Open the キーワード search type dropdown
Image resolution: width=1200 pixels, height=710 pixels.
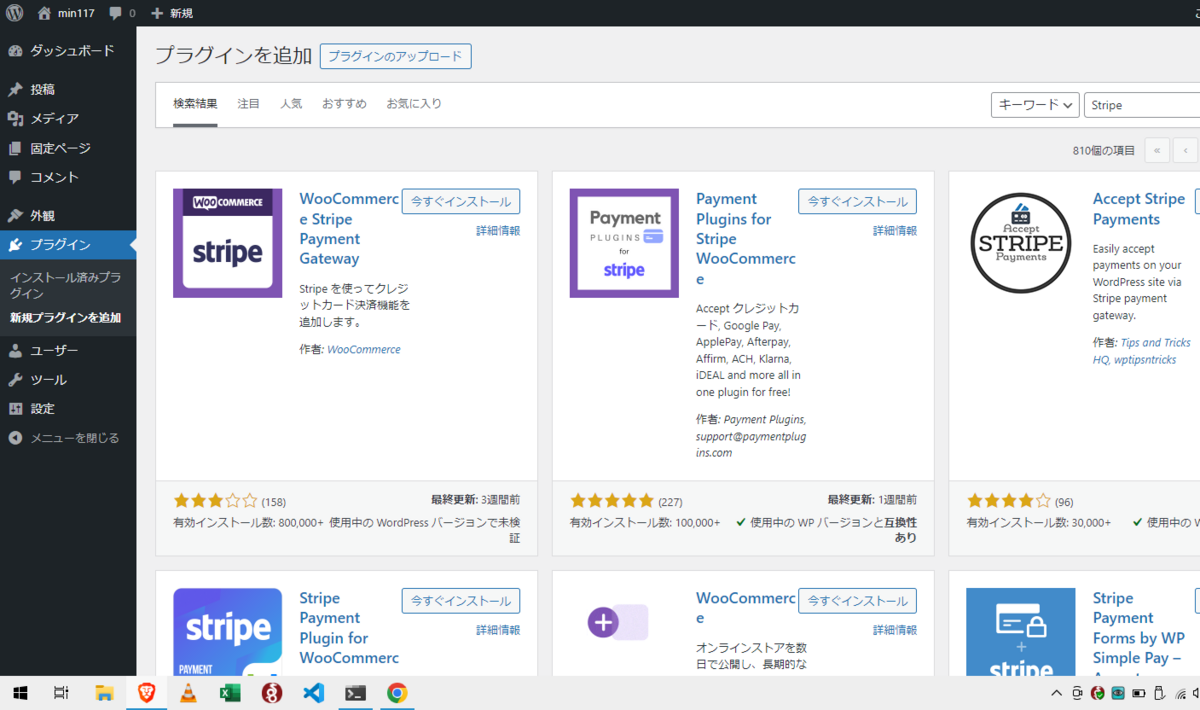pyautogui.click(x=1034, y=104)
